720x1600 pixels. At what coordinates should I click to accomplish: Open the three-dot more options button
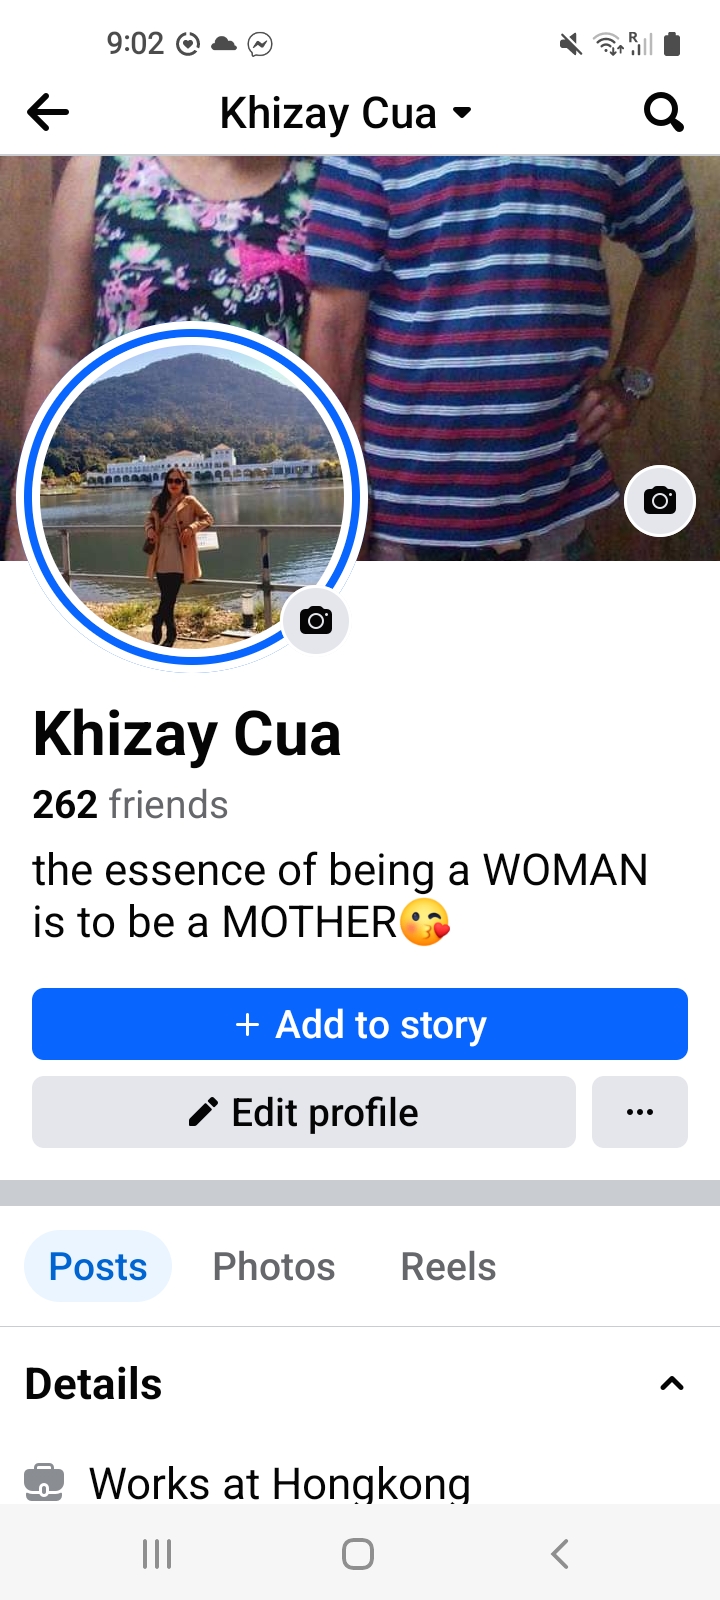point(640,1112)
